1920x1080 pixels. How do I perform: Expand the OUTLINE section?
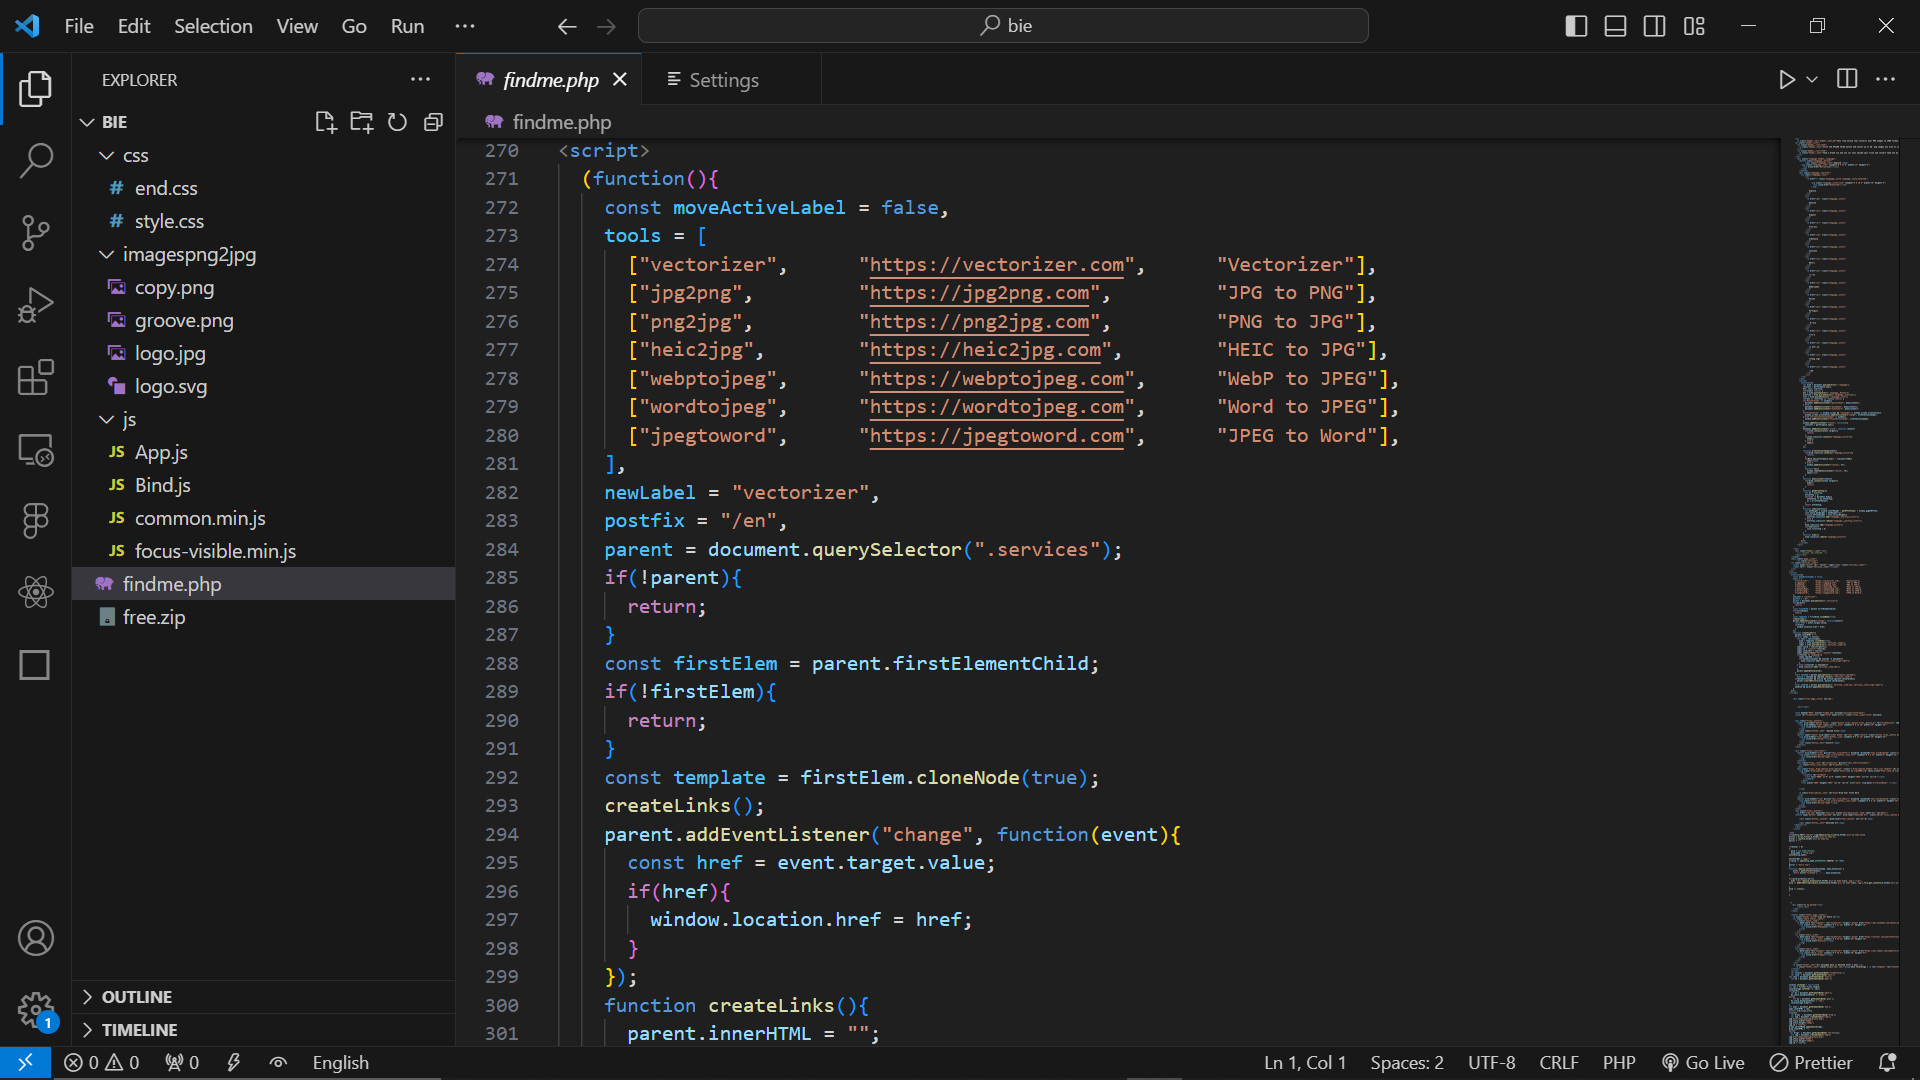point(136,997)
